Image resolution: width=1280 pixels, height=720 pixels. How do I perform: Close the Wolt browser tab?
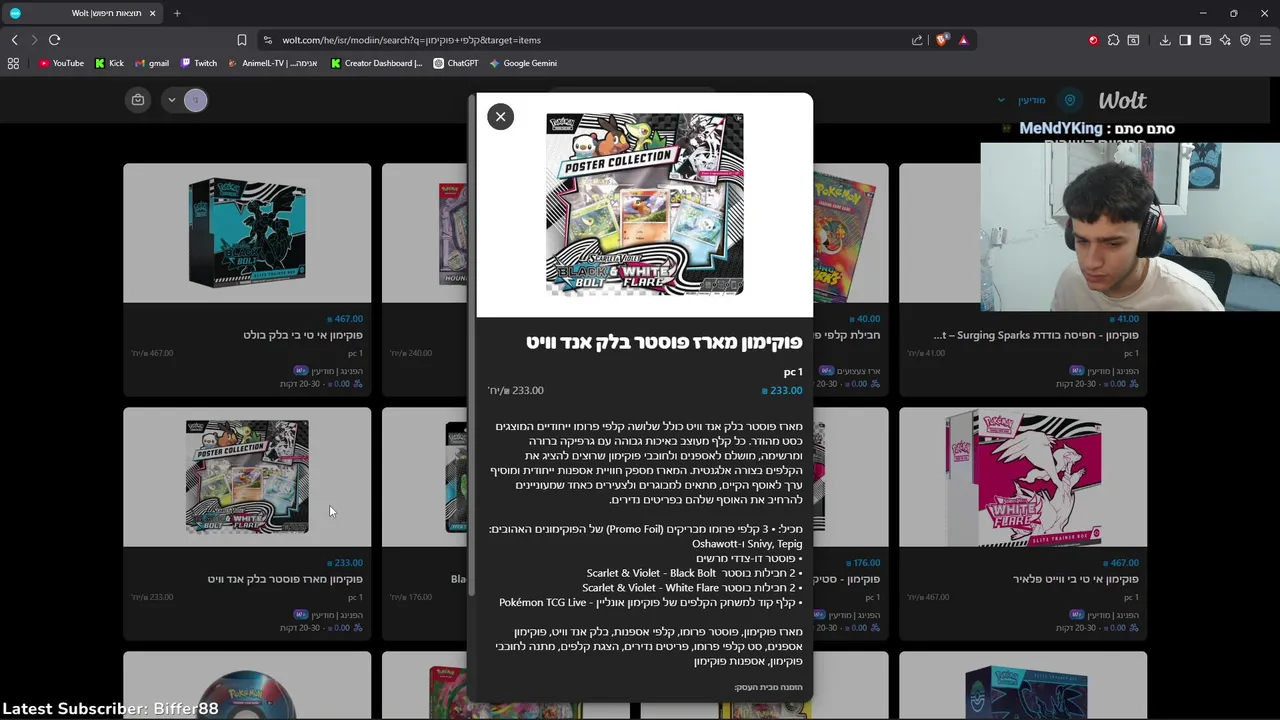tap(152, 13)
